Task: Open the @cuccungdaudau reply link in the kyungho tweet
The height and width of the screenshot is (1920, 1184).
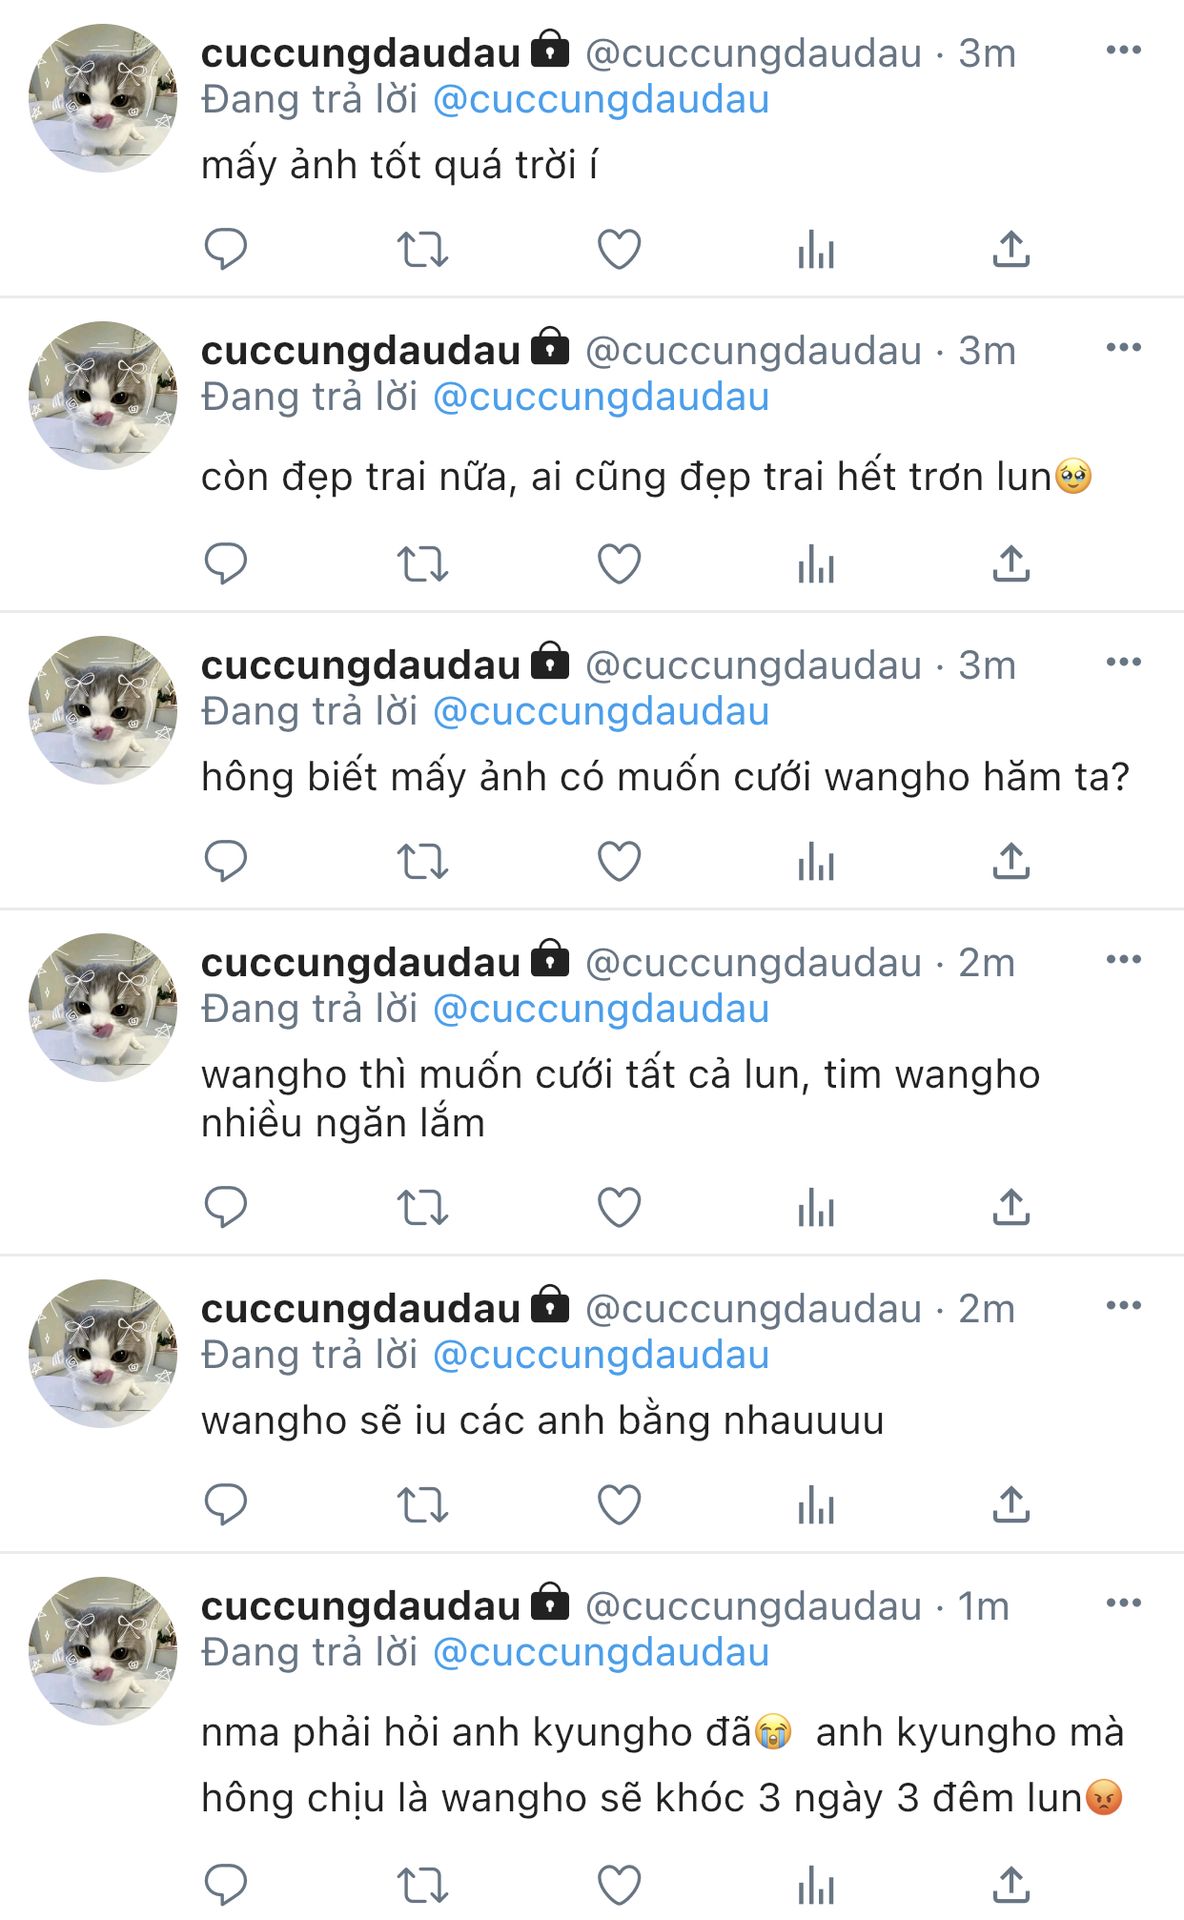Action: point(601,1653)
